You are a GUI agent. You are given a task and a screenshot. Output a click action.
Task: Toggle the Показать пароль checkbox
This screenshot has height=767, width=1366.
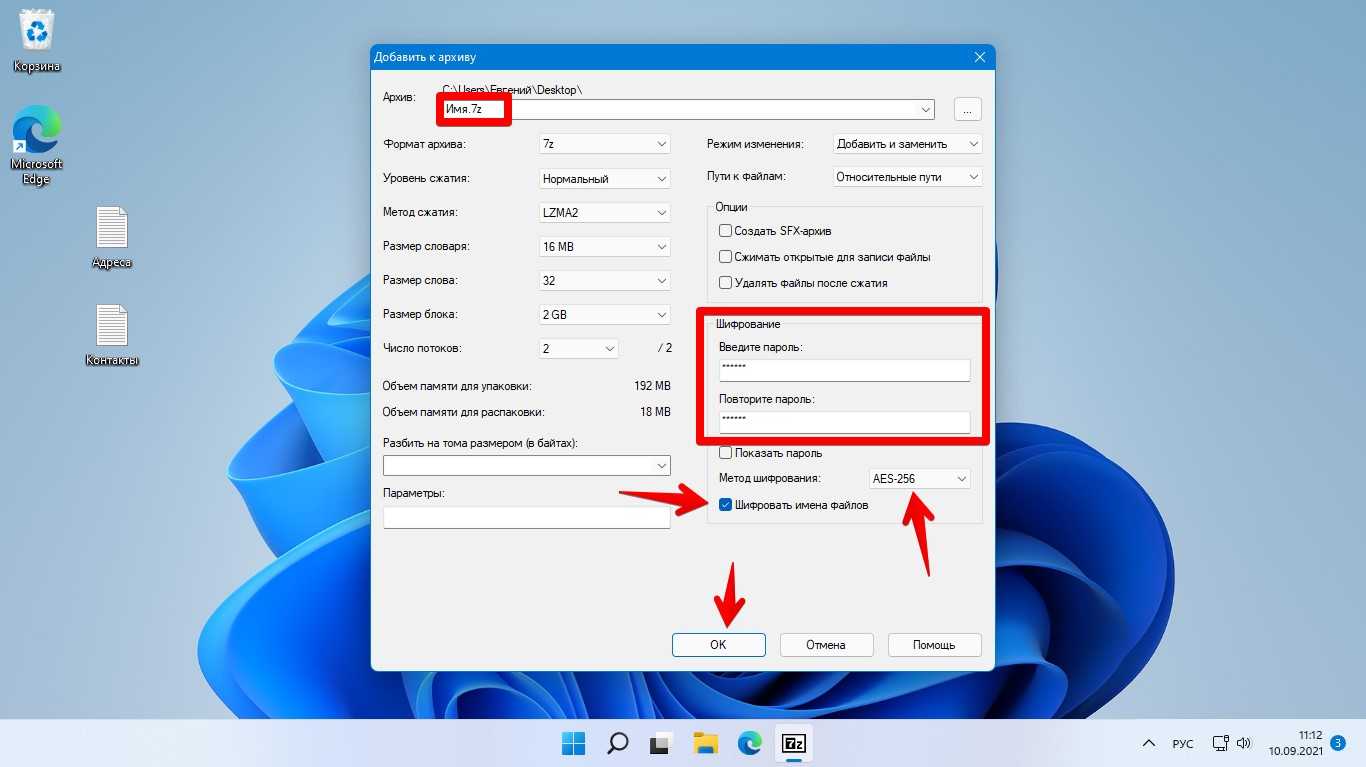coord(726,453)
